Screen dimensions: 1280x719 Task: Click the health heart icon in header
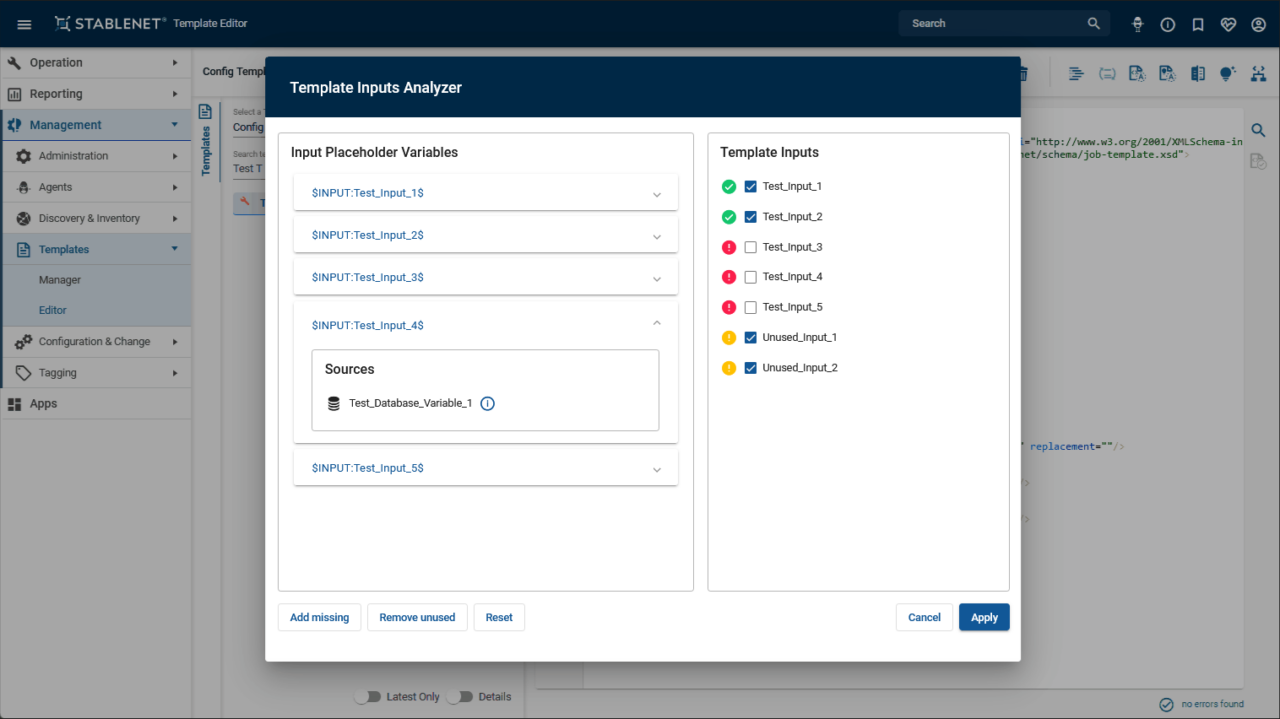click(x=1228, y=24)
